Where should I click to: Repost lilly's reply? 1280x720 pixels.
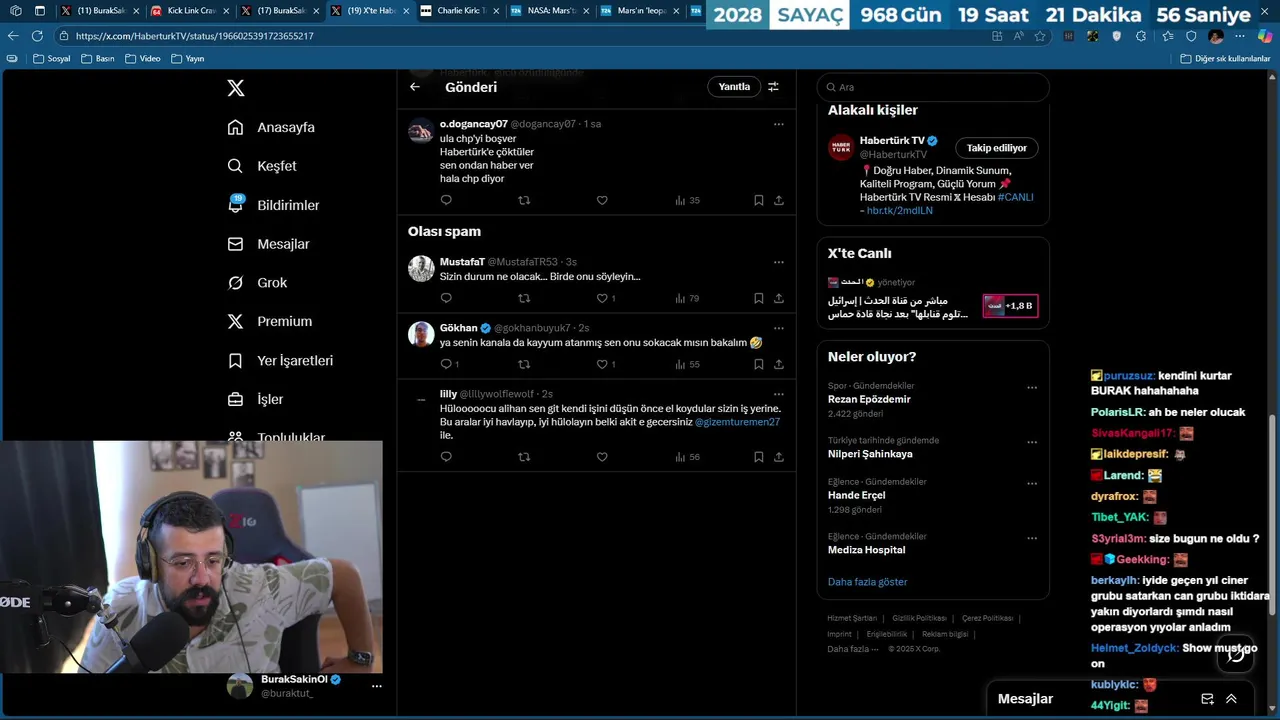tap(524, 457)
